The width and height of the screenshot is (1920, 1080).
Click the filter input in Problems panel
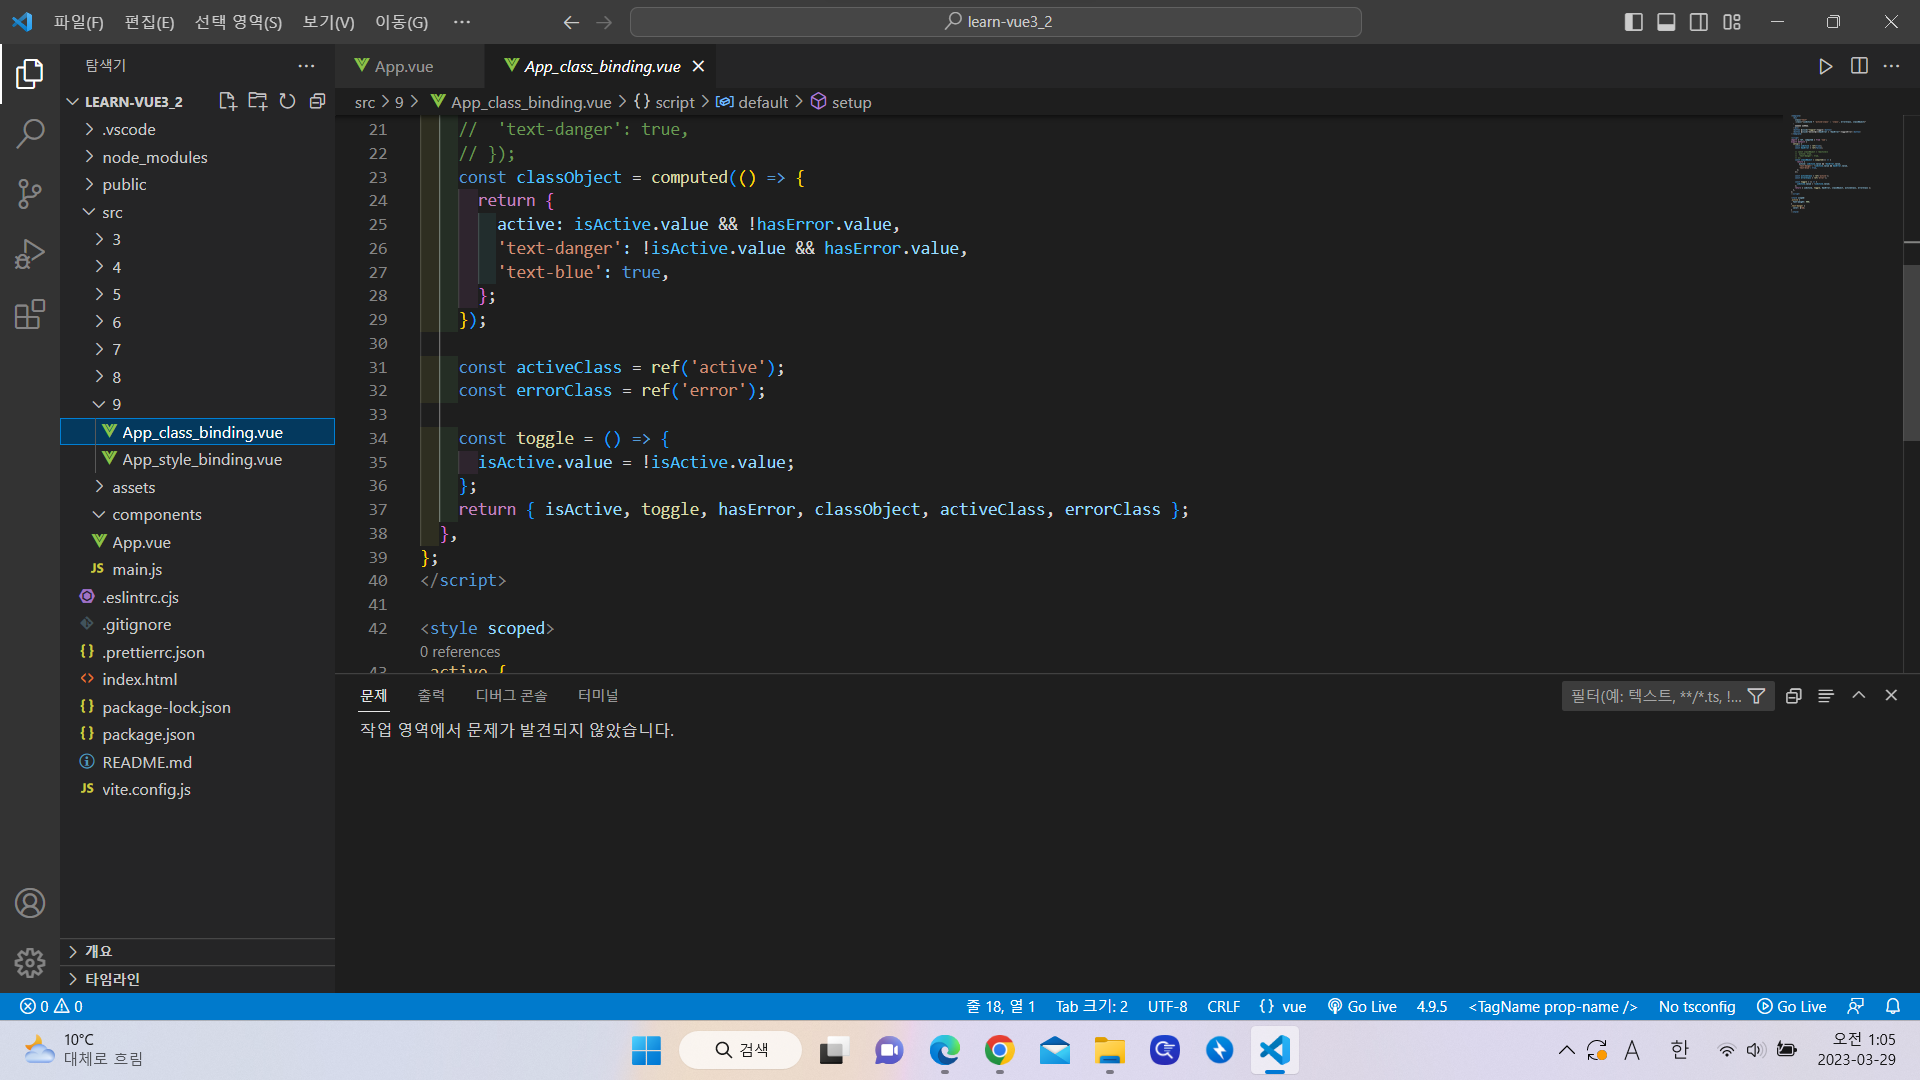(1655, 696)
